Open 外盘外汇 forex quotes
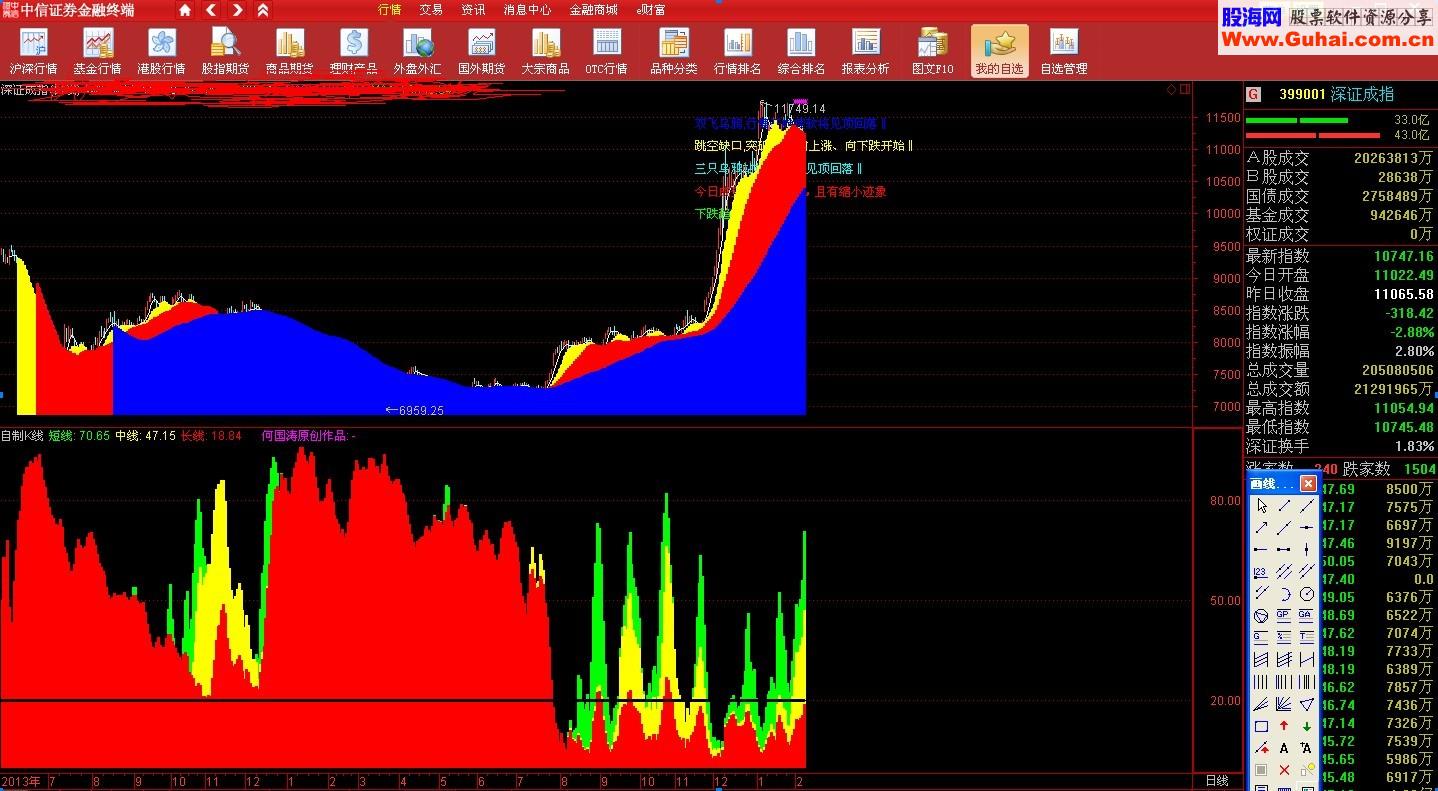Viewport: 1438px width, 791px height. pos(417,50)
